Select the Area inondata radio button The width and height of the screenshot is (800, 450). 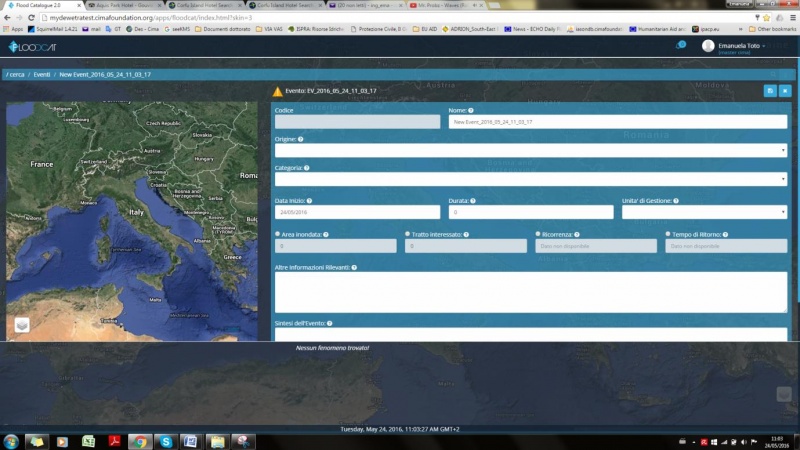278,234
